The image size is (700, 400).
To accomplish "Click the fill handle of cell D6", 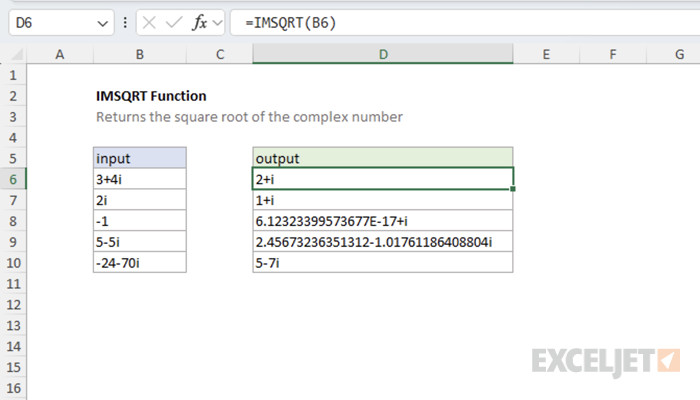I will point(513,189).
